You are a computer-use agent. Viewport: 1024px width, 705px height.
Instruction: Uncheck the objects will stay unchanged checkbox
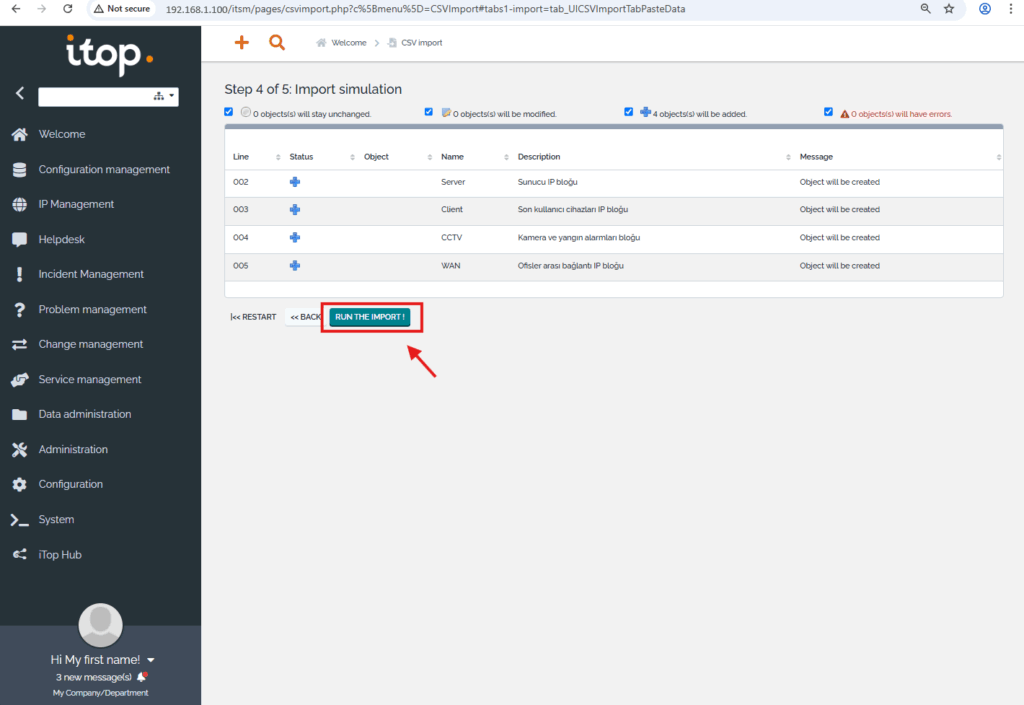pos(229,112)
